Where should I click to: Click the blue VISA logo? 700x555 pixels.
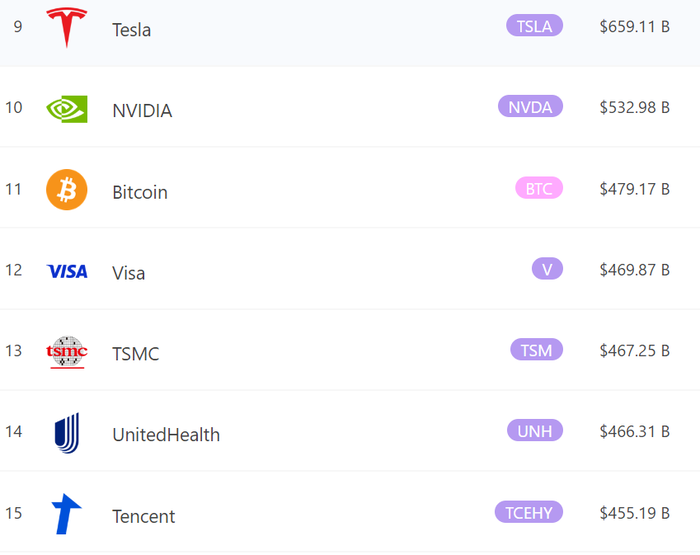[x=67, y=271]
